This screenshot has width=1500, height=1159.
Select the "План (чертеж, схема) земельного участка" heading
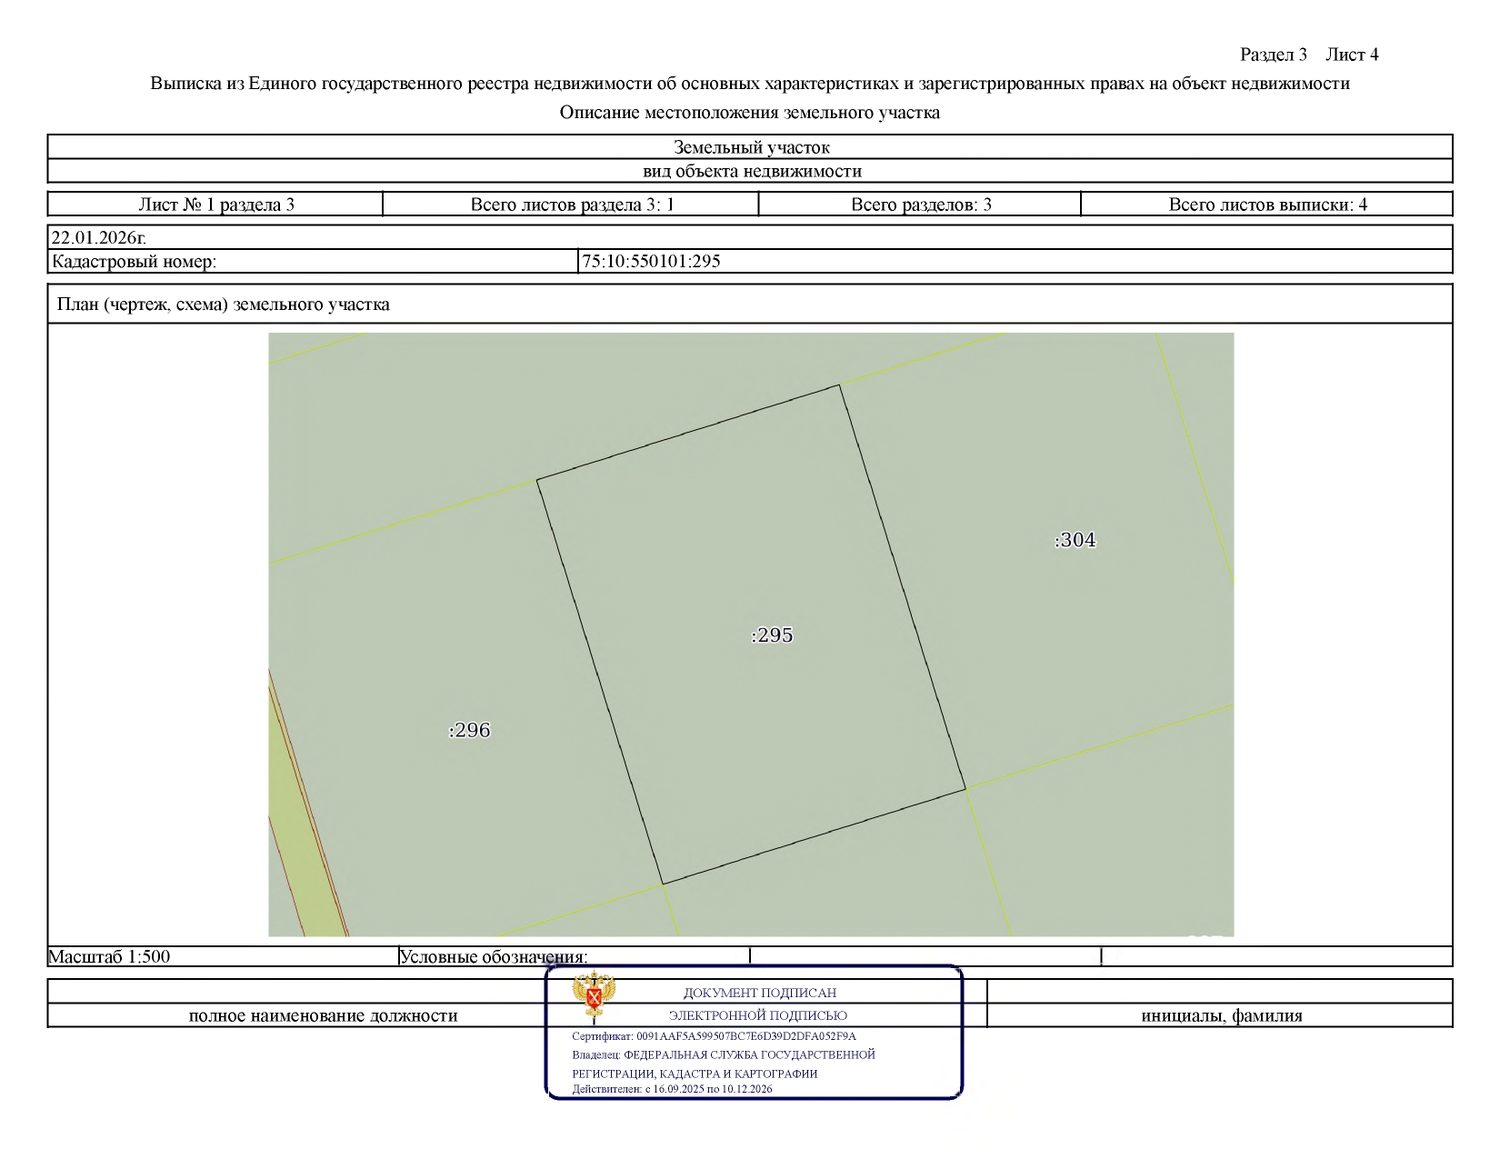(223, 305)
